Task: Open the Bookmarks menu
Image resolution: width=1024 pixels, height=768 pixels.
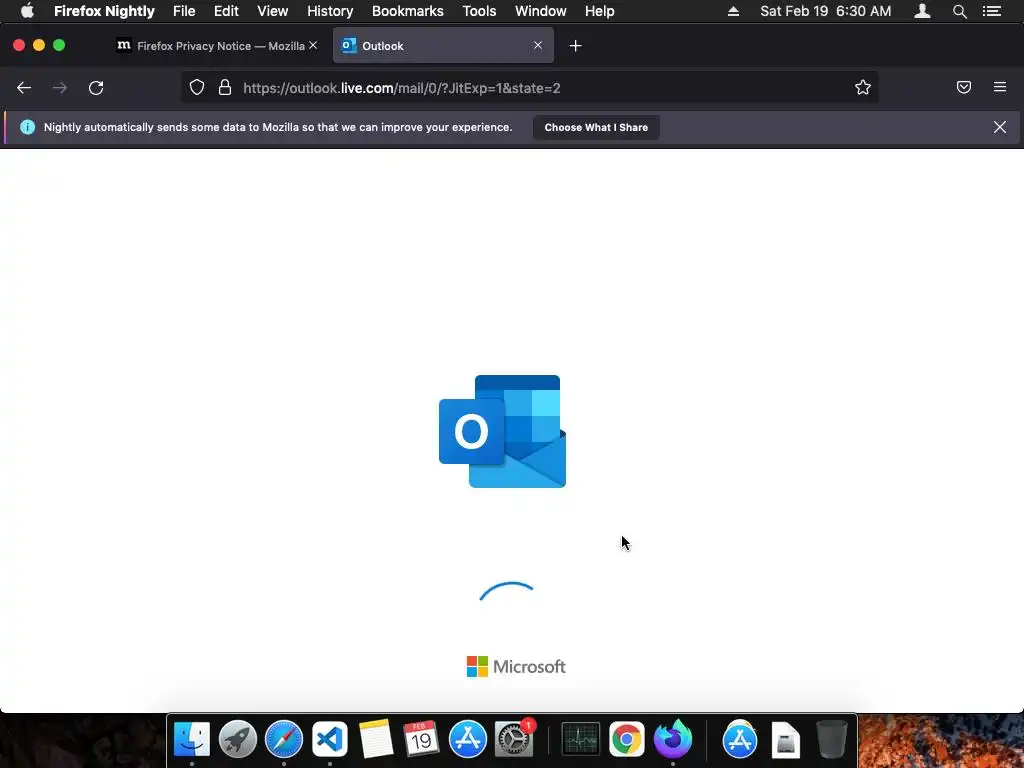Action: pyautogui.click(x=408, y=11)
